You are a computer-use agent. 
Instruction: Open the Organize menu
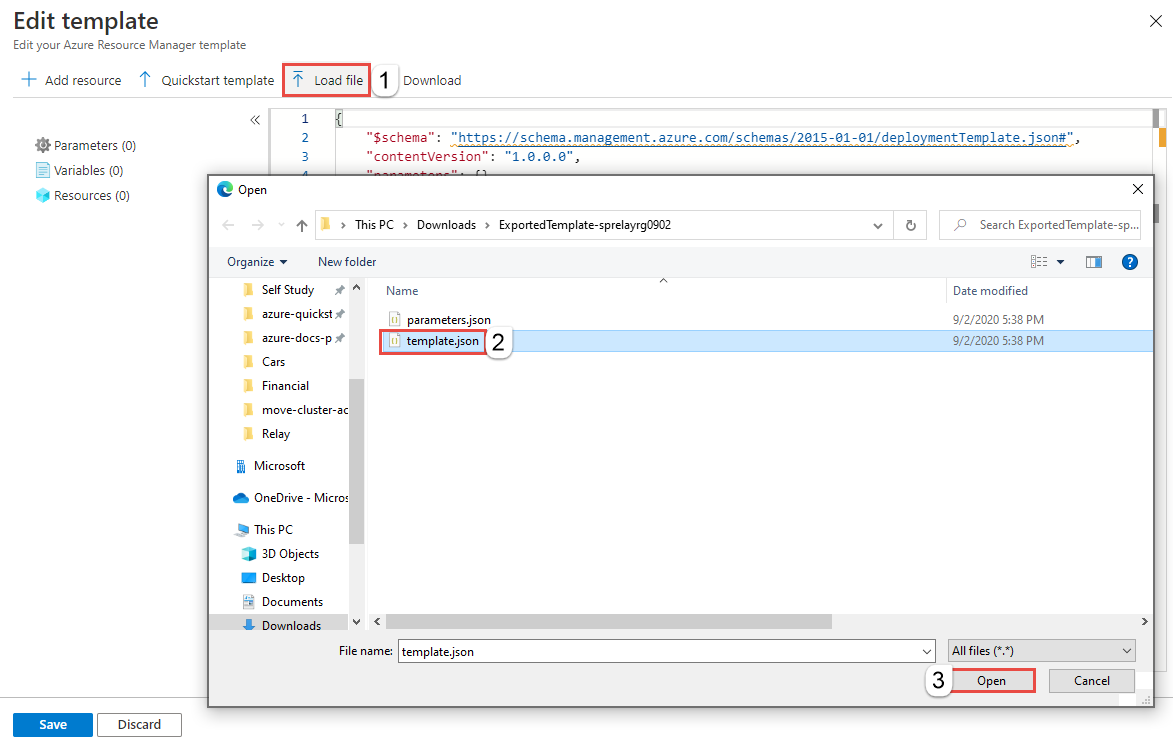(x=257, y=262)
